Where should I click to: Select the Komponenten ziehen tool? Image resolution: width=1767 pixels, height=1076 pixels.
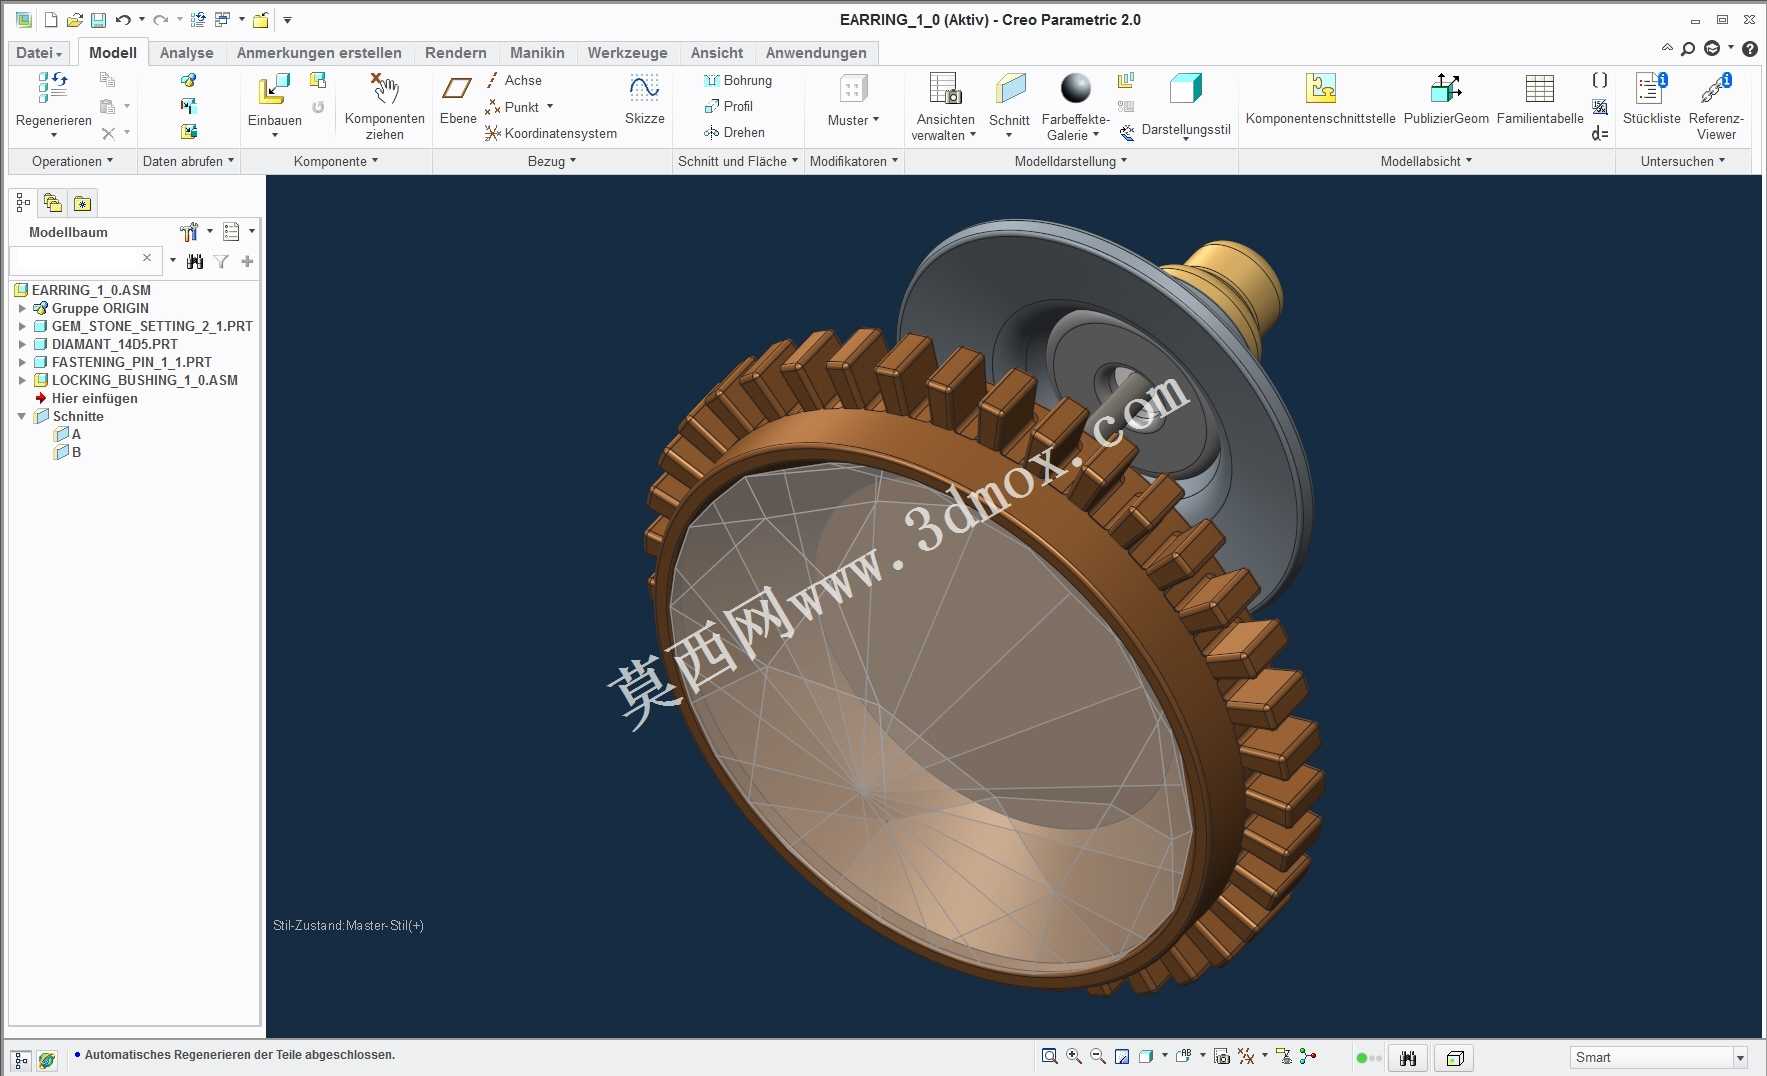point(385,104)
